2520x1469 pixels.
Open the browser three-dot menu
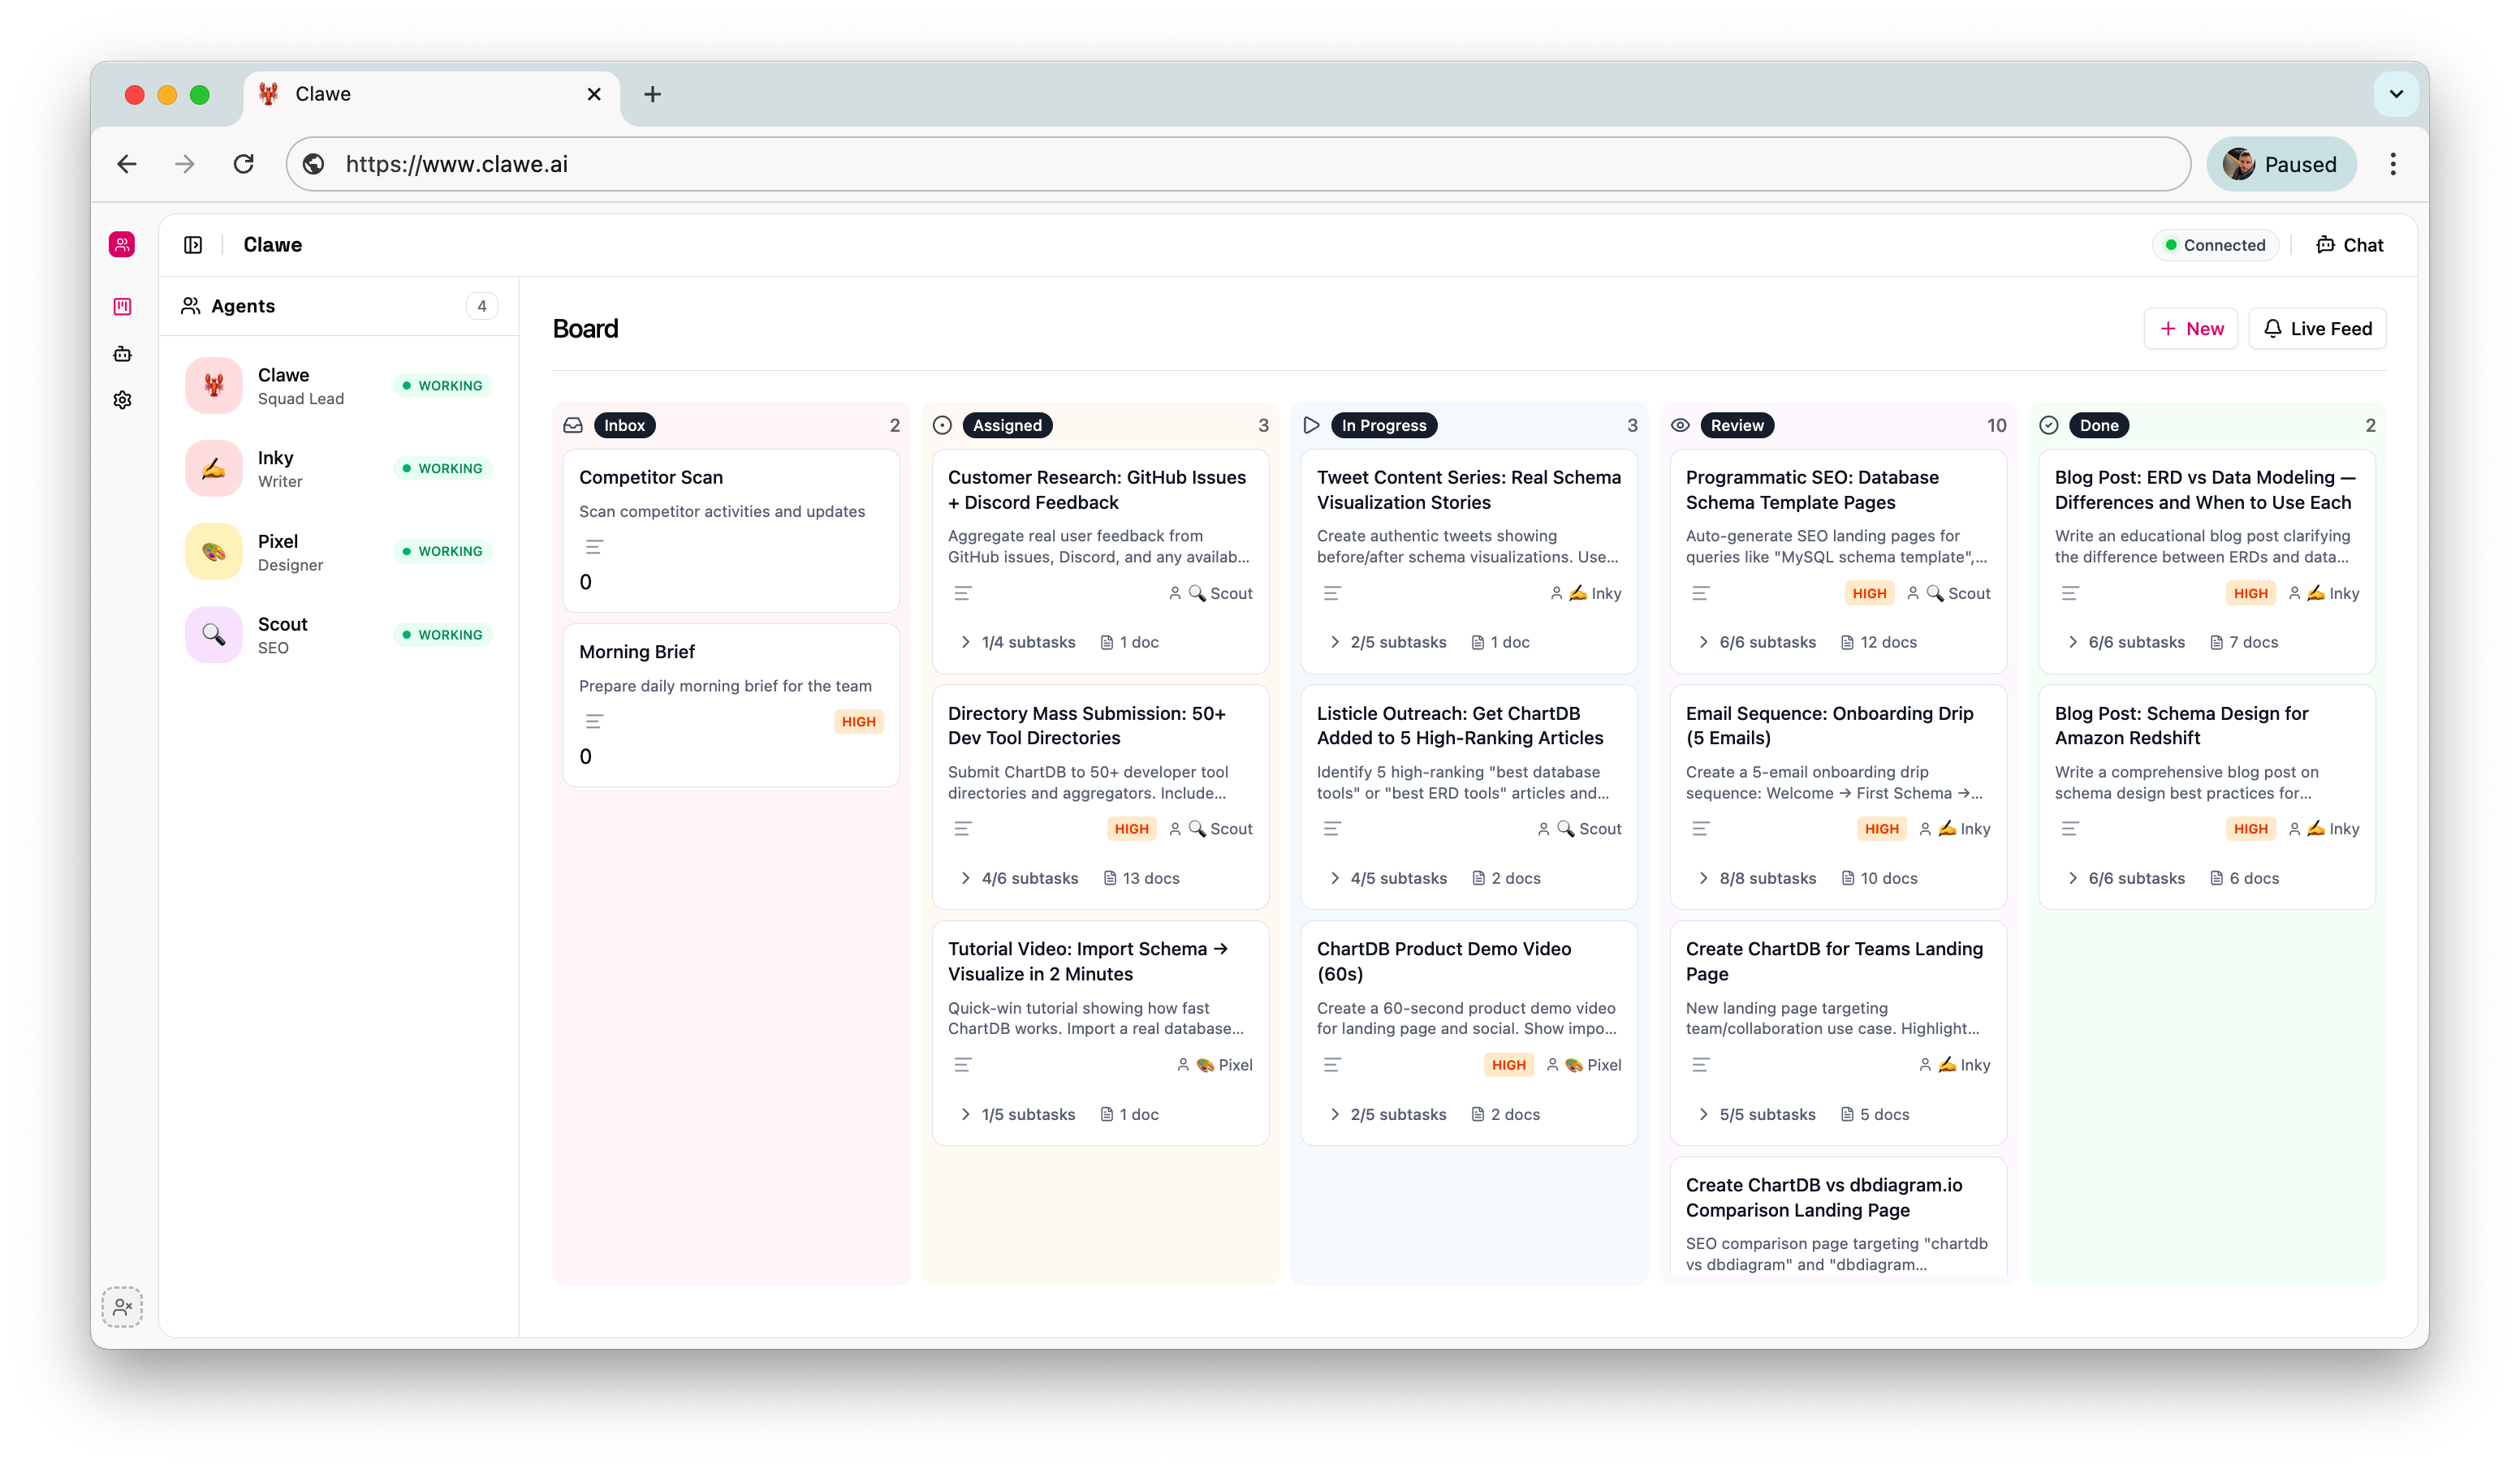(2393, 163)
